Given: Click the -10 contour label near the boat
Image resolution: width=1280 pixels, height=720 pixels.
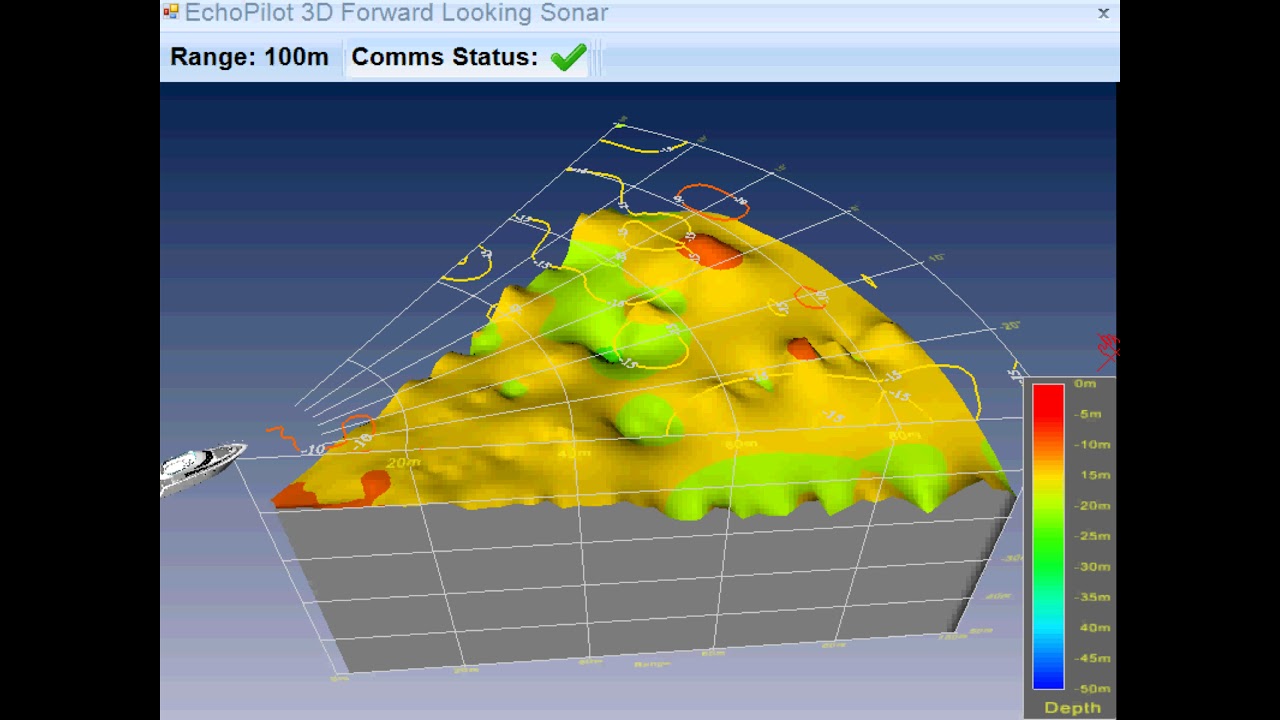Looking at the screenshot, I should pyautogui.click(x=314, y=450).
